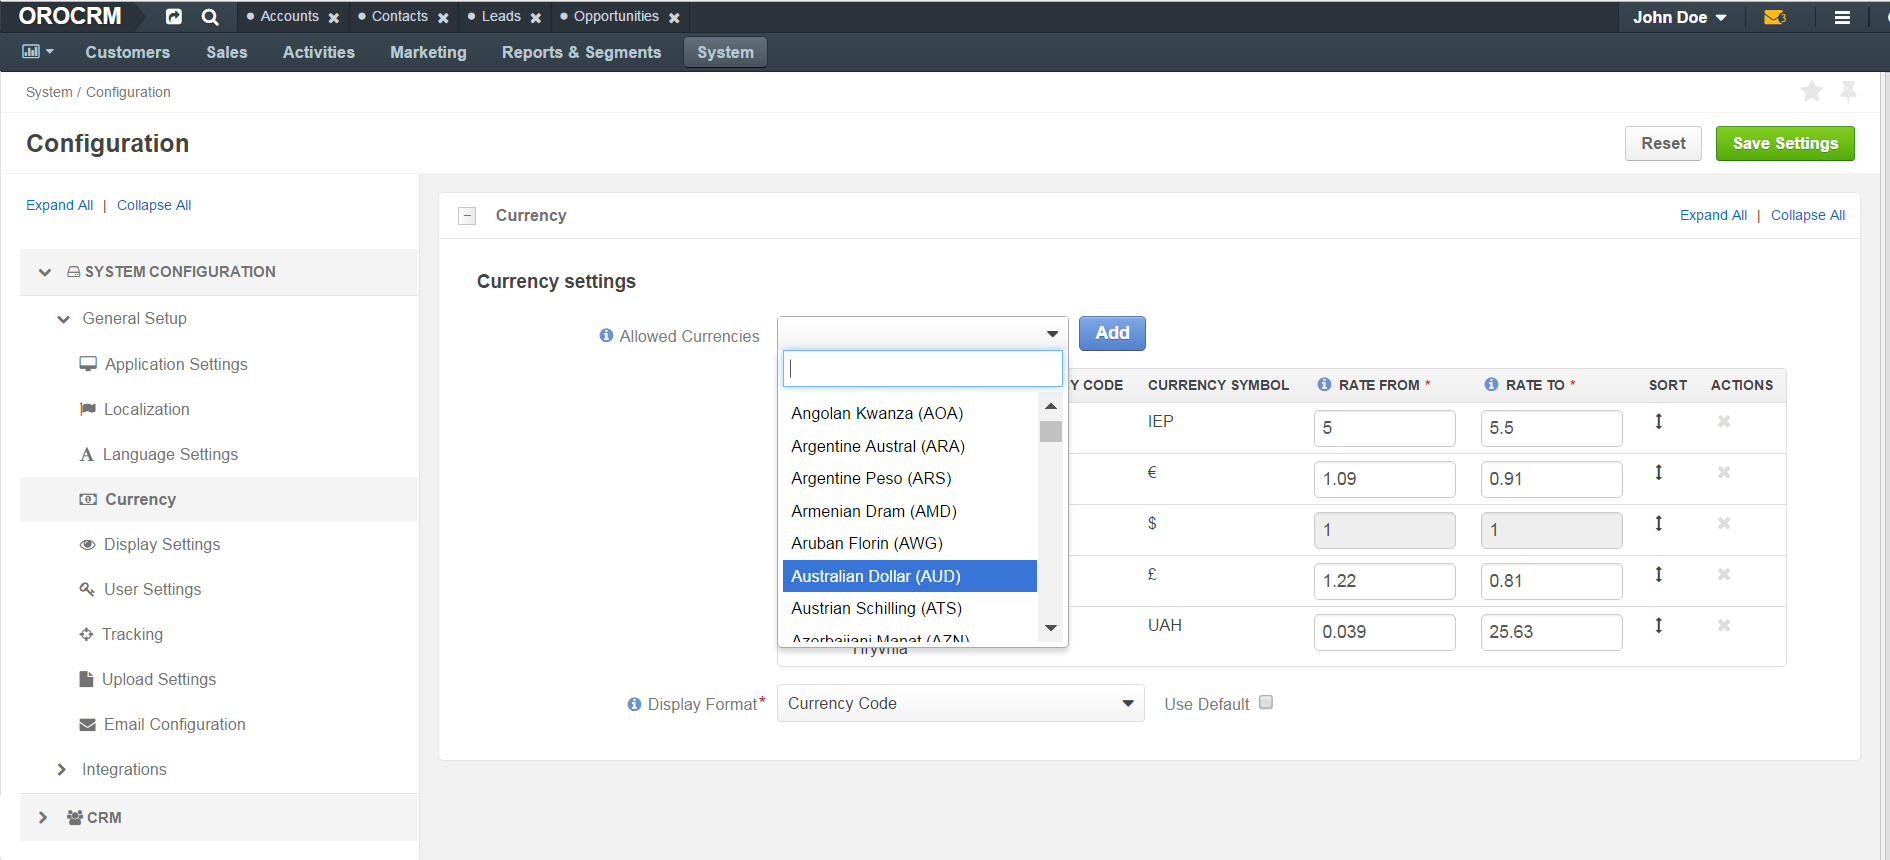The image size is (1890, 860).
Task: Collapse the Currency section with minus toggle
Action: (x=467, y=216)
